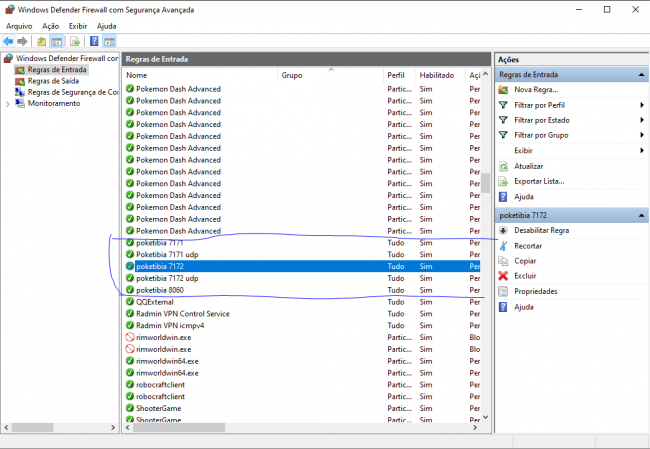Click the Filtrar por Perfil funnel icon
Image resolution: width=650 pixels, height=449 pixels.
coord(503,105)
